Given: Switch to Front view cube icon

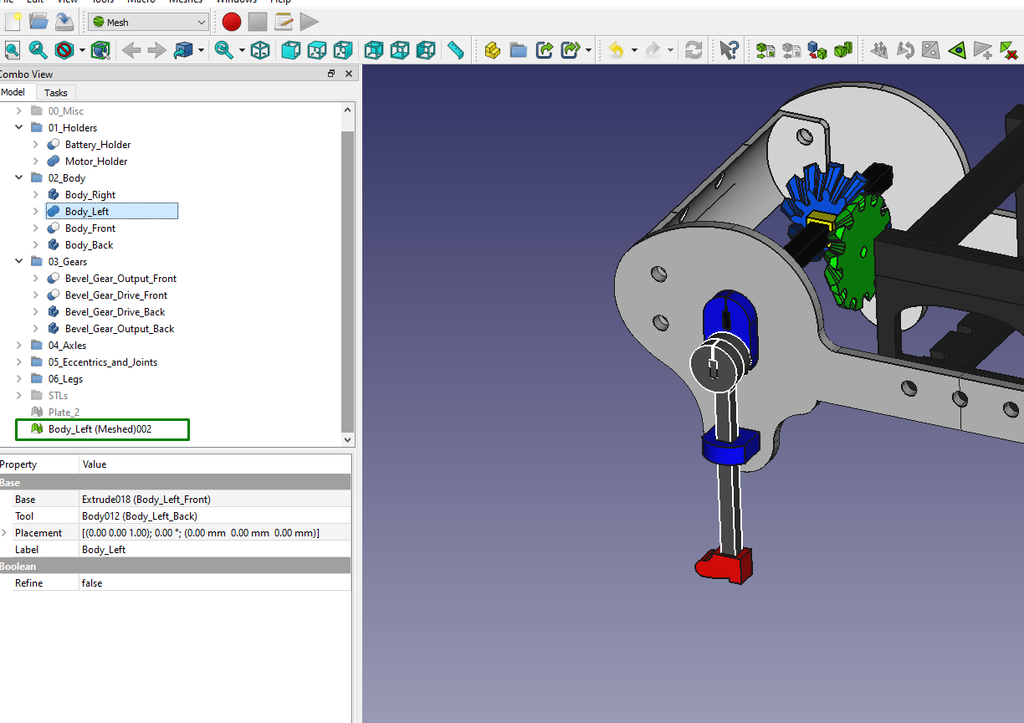Looking at the screenshot, I should click(x=291, y=50).
